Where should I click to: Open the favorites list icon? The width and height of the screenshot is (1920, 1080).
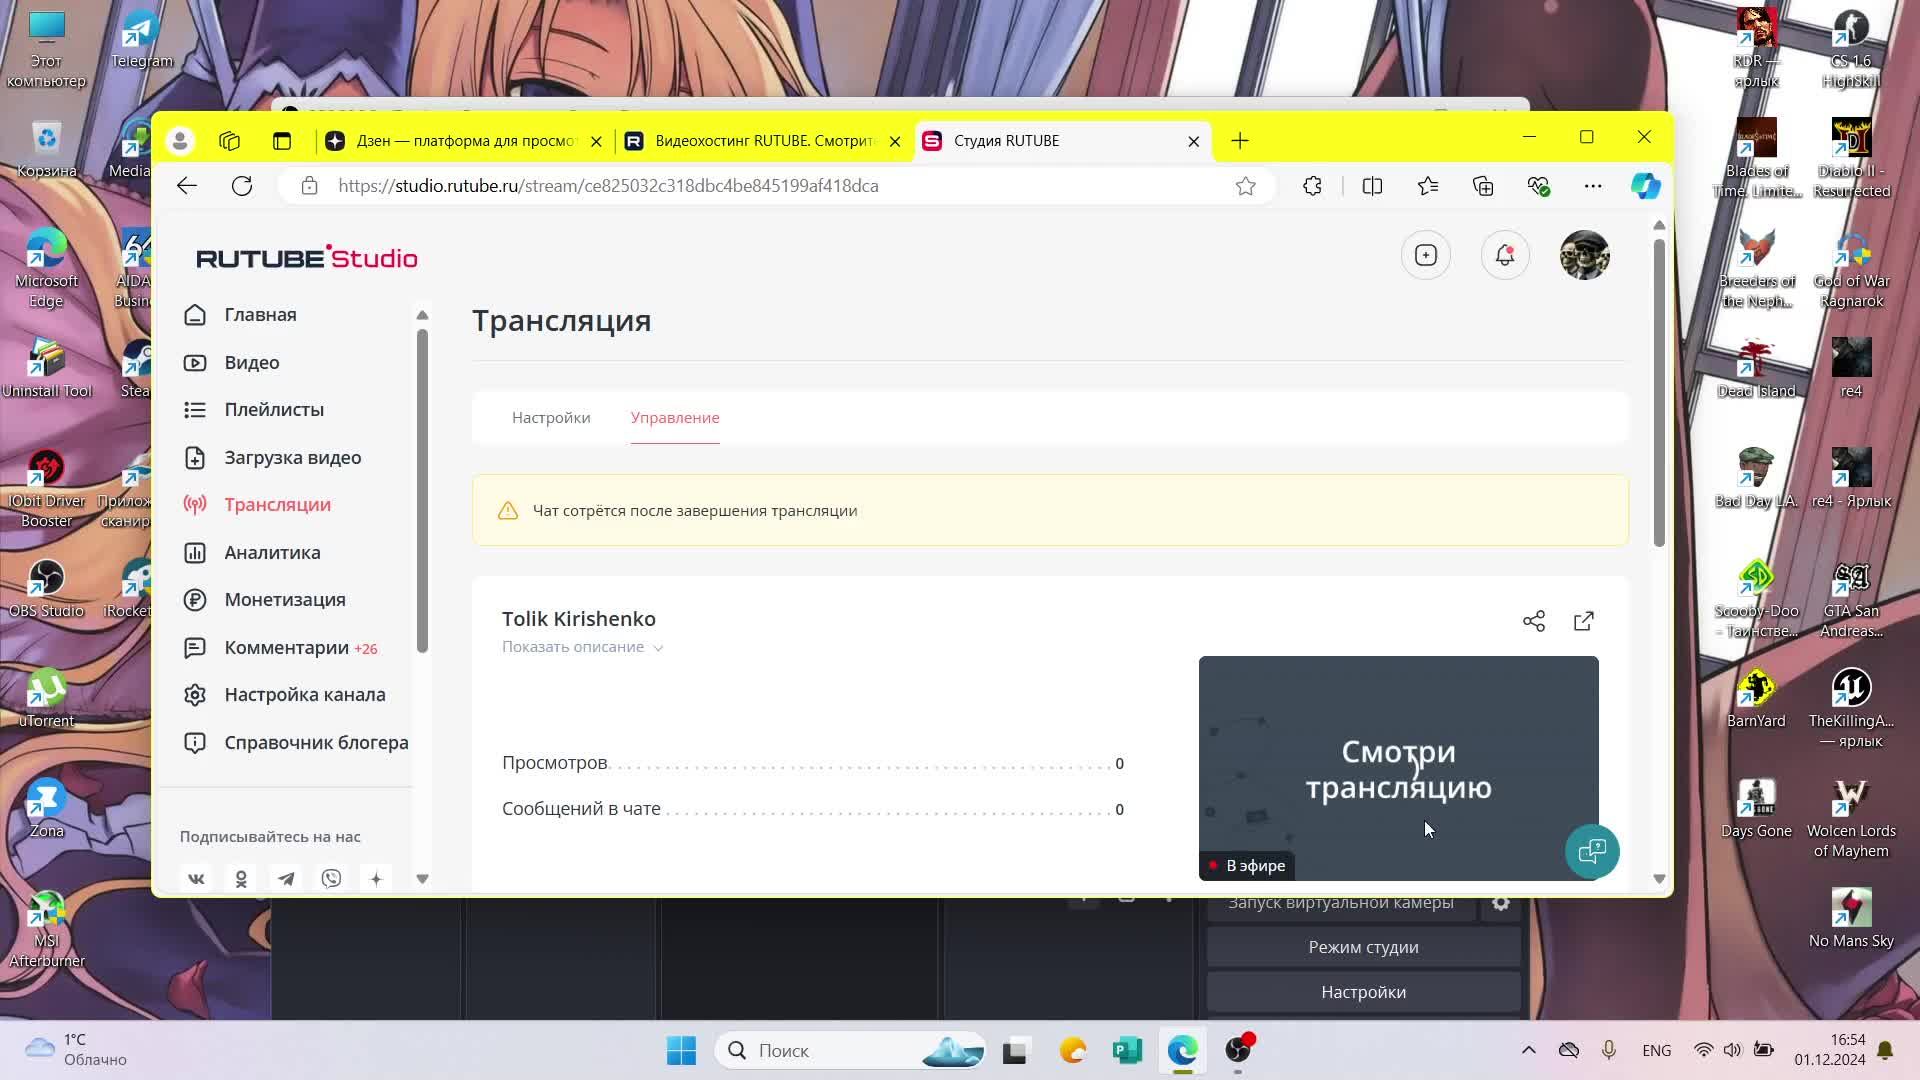[1428, 186]
